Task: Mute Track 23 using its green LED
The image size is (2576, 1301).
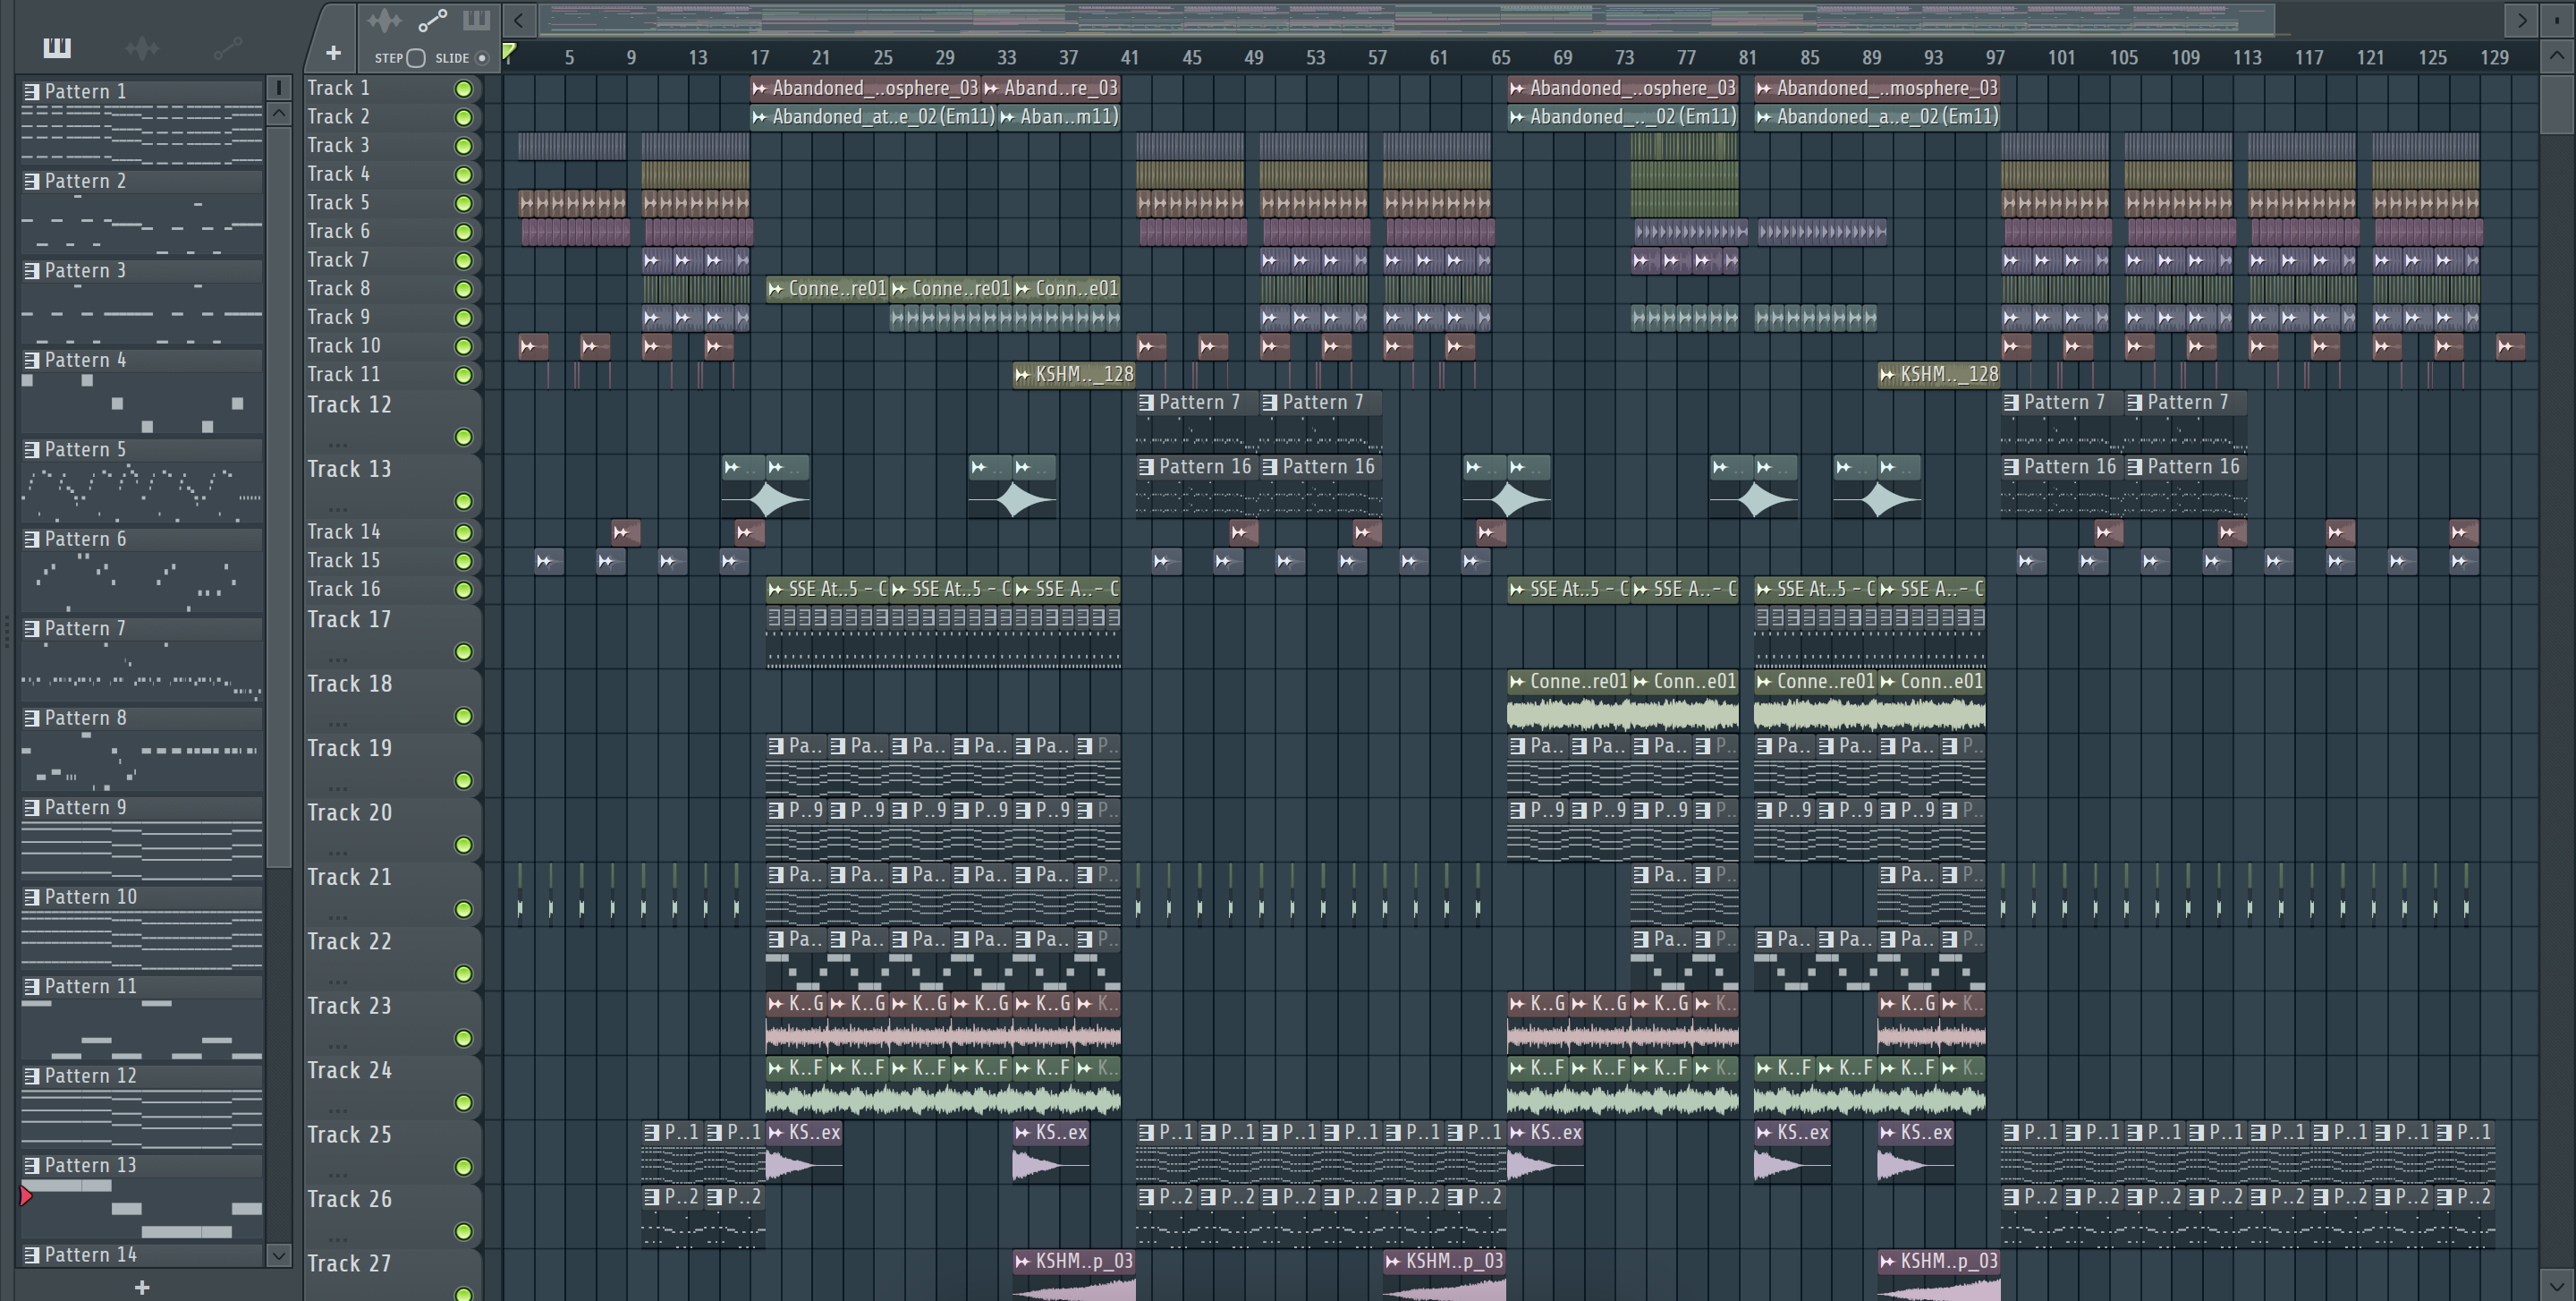Action: click(464, 1038)
